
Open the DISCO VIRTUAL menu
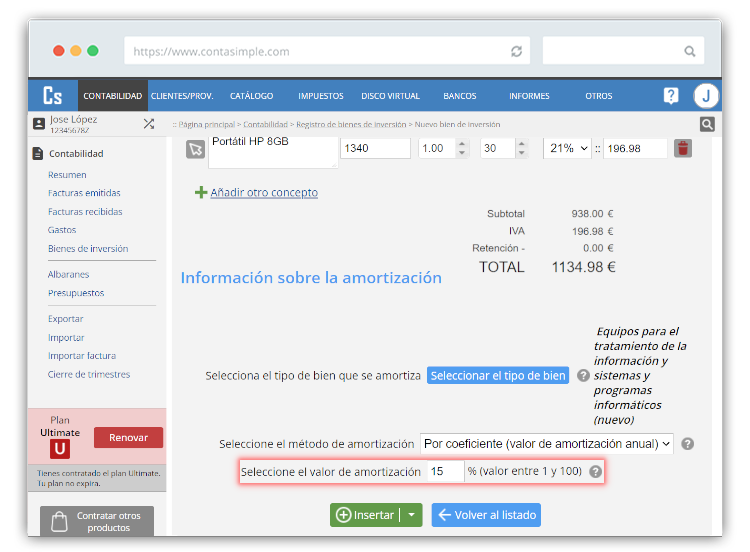[x=390, y=96]
